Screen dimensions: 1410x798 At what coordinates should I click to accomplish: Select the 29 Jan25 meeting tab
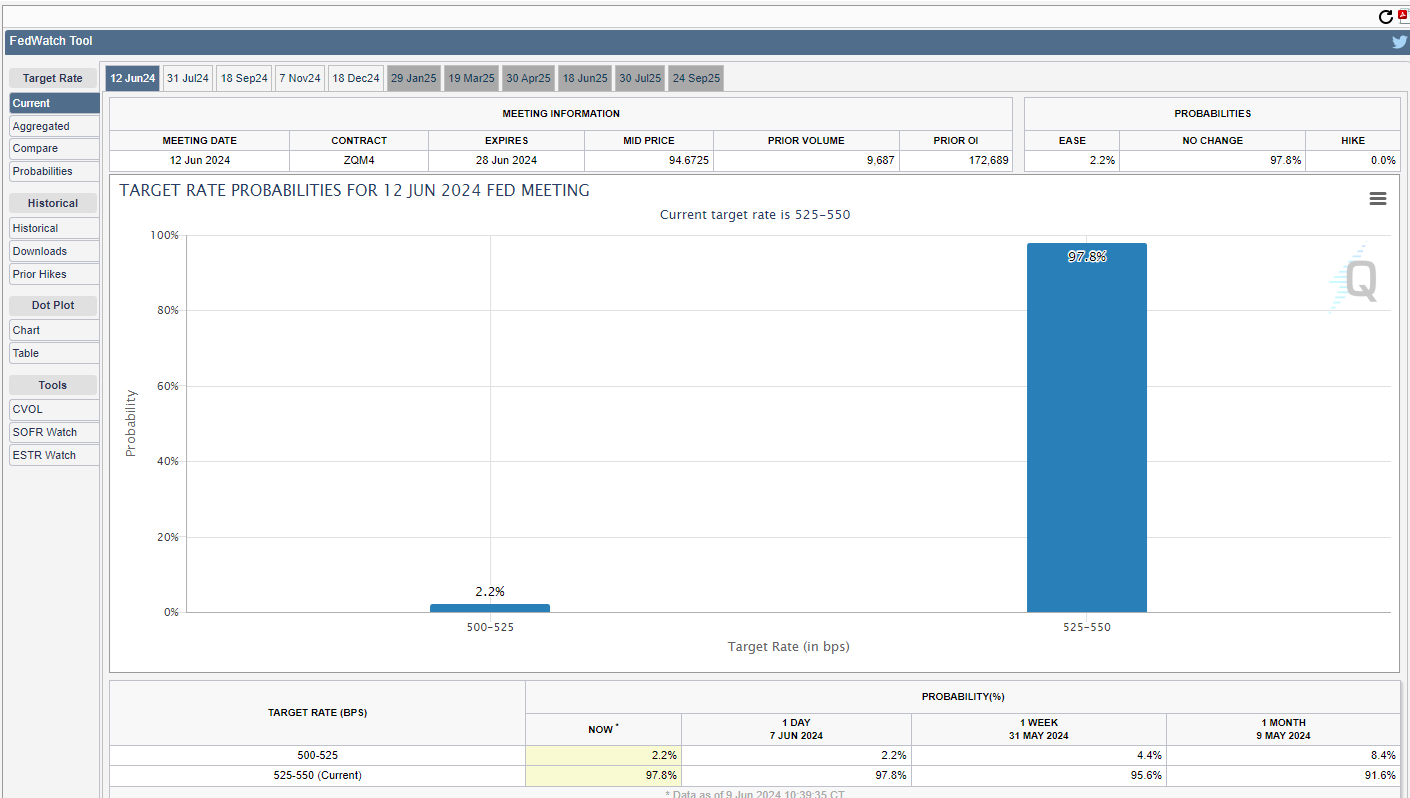413,78
